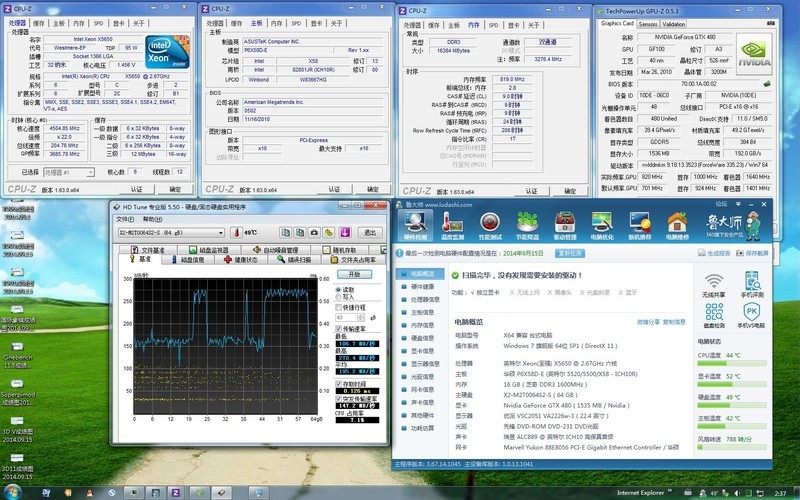Click Ludashi Weibo share (微博分享) link
The height and width of the screenshot is (500, 800).
click(x=648, y=322)
